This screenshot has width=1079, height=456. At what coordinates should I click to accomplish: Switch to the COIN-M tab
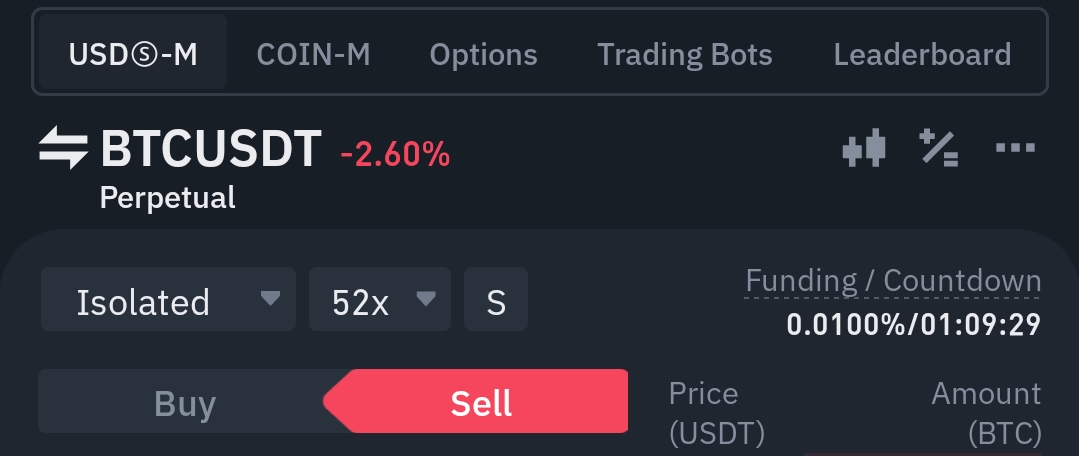pyautogui.click(x=313, y=54)
